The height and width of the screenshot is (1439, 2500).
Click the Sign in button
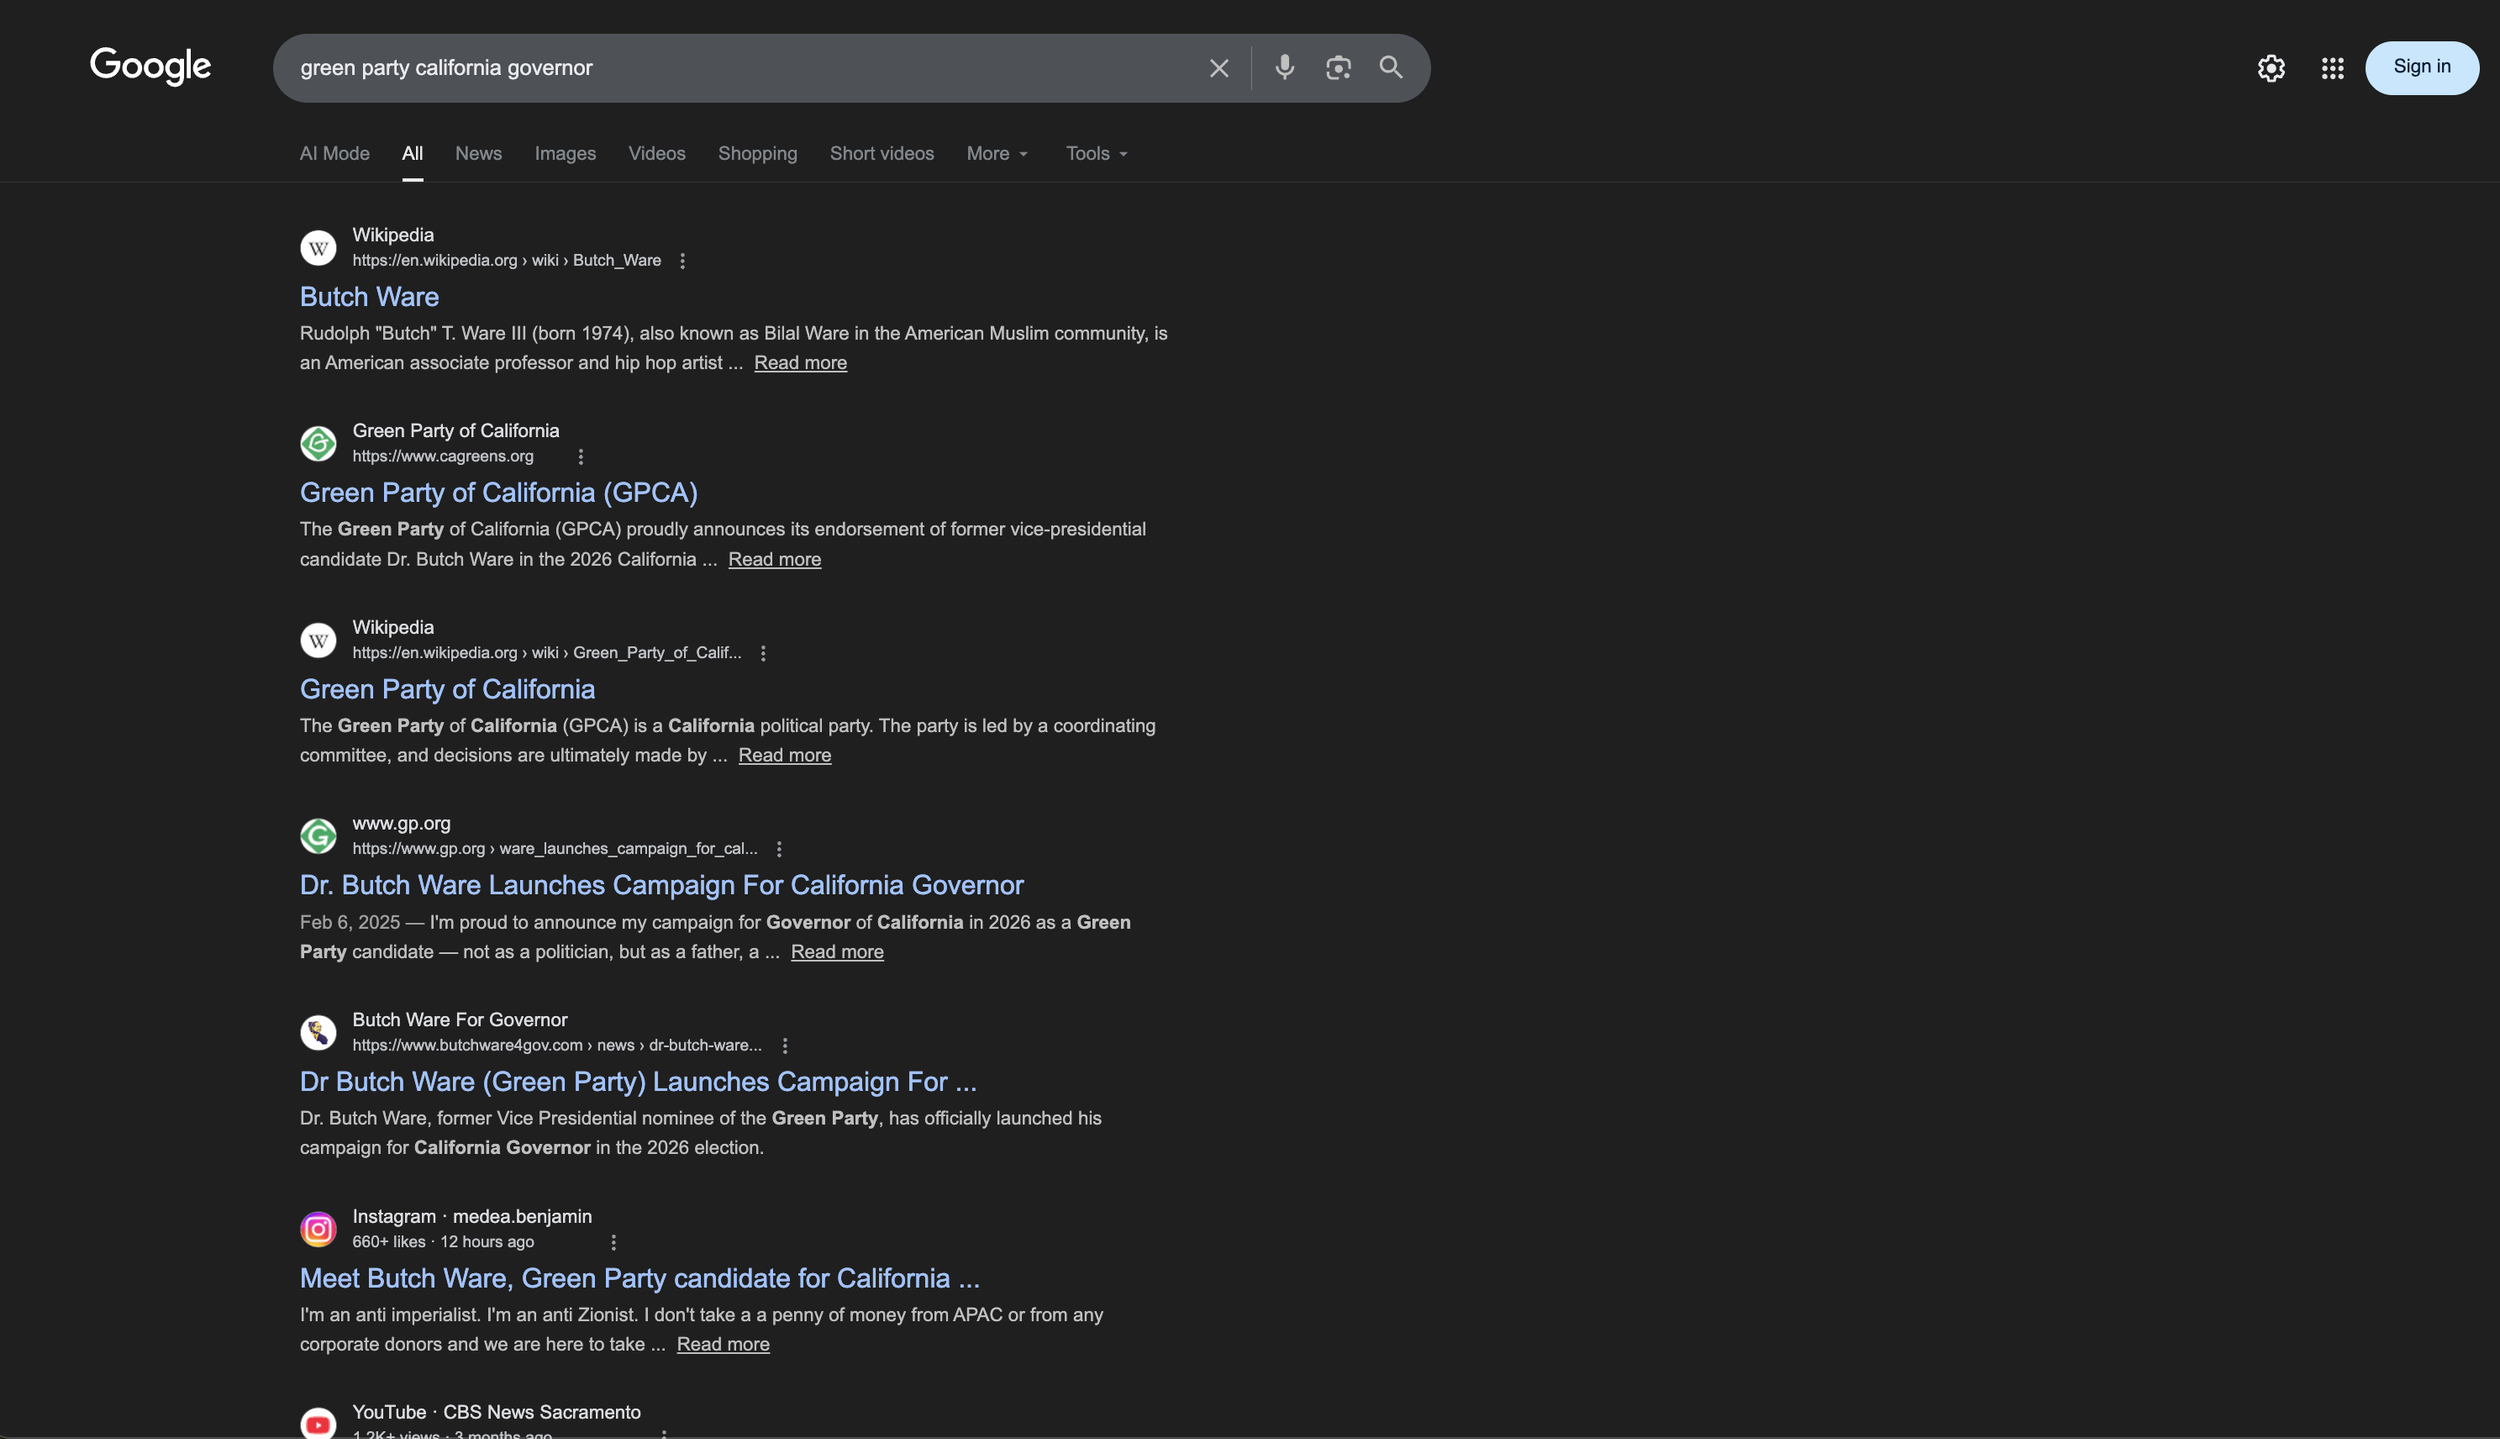pyautogui.click(x=2421, y=67)
